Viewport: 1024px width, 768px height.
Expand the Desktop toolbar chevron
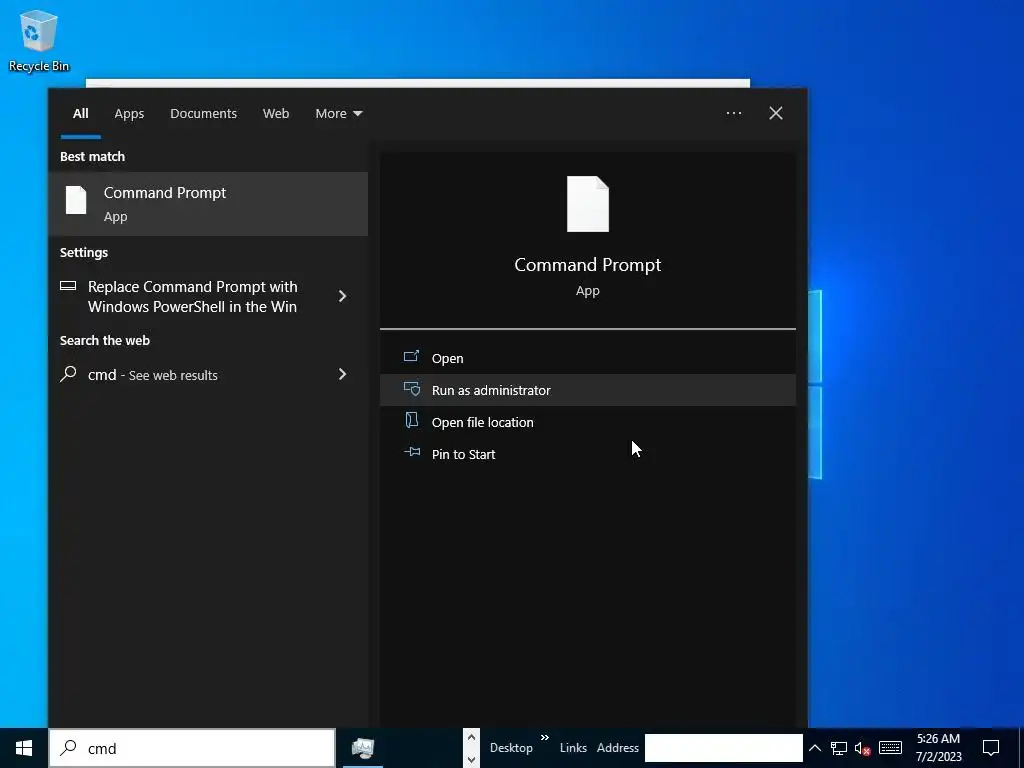click(545, 738)
